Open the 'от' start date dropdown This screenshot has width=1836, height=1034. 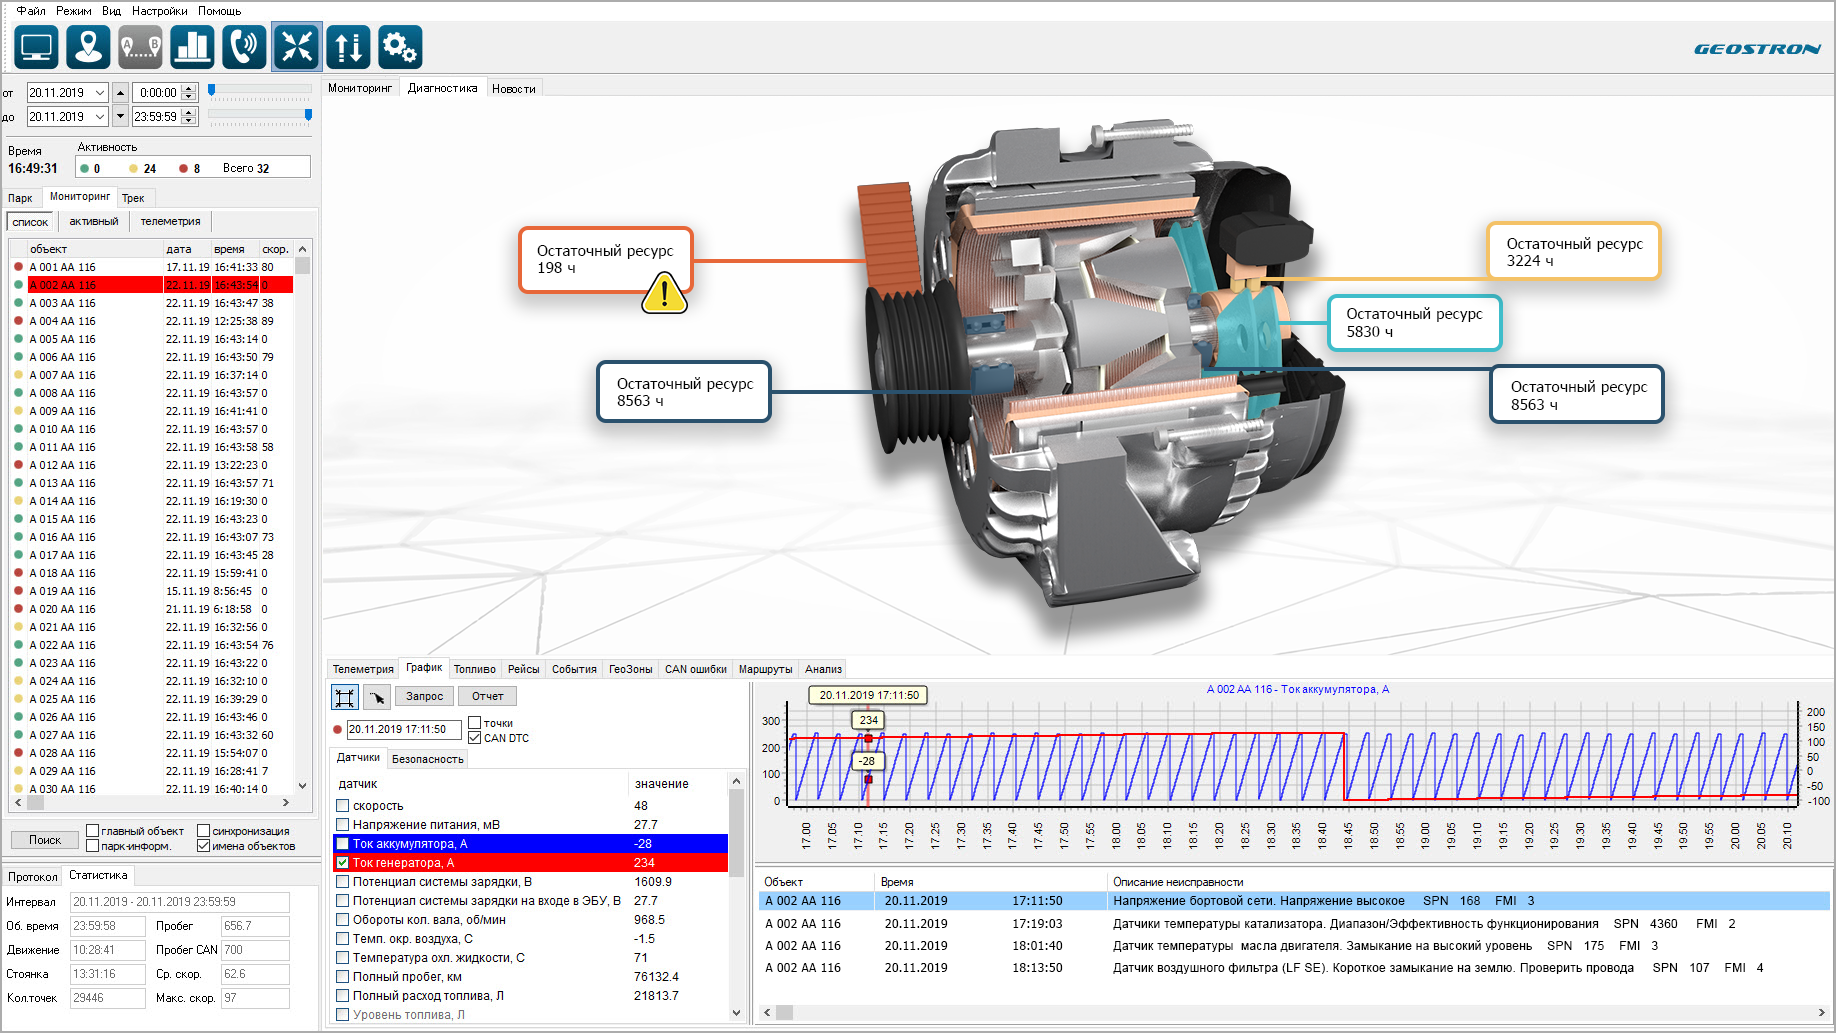100,93
